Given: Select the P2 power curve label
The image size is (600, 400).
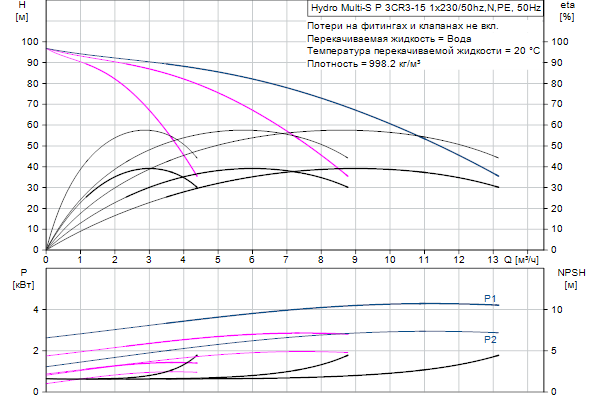Looking at the screenshot, I should pos(490,340).
